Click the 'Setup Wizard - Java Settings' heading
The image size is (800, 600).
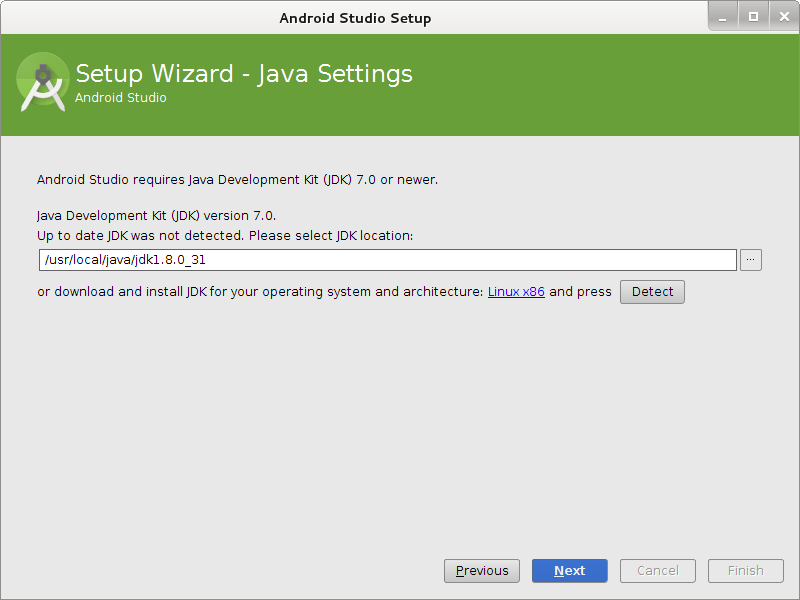coord(244,73)
